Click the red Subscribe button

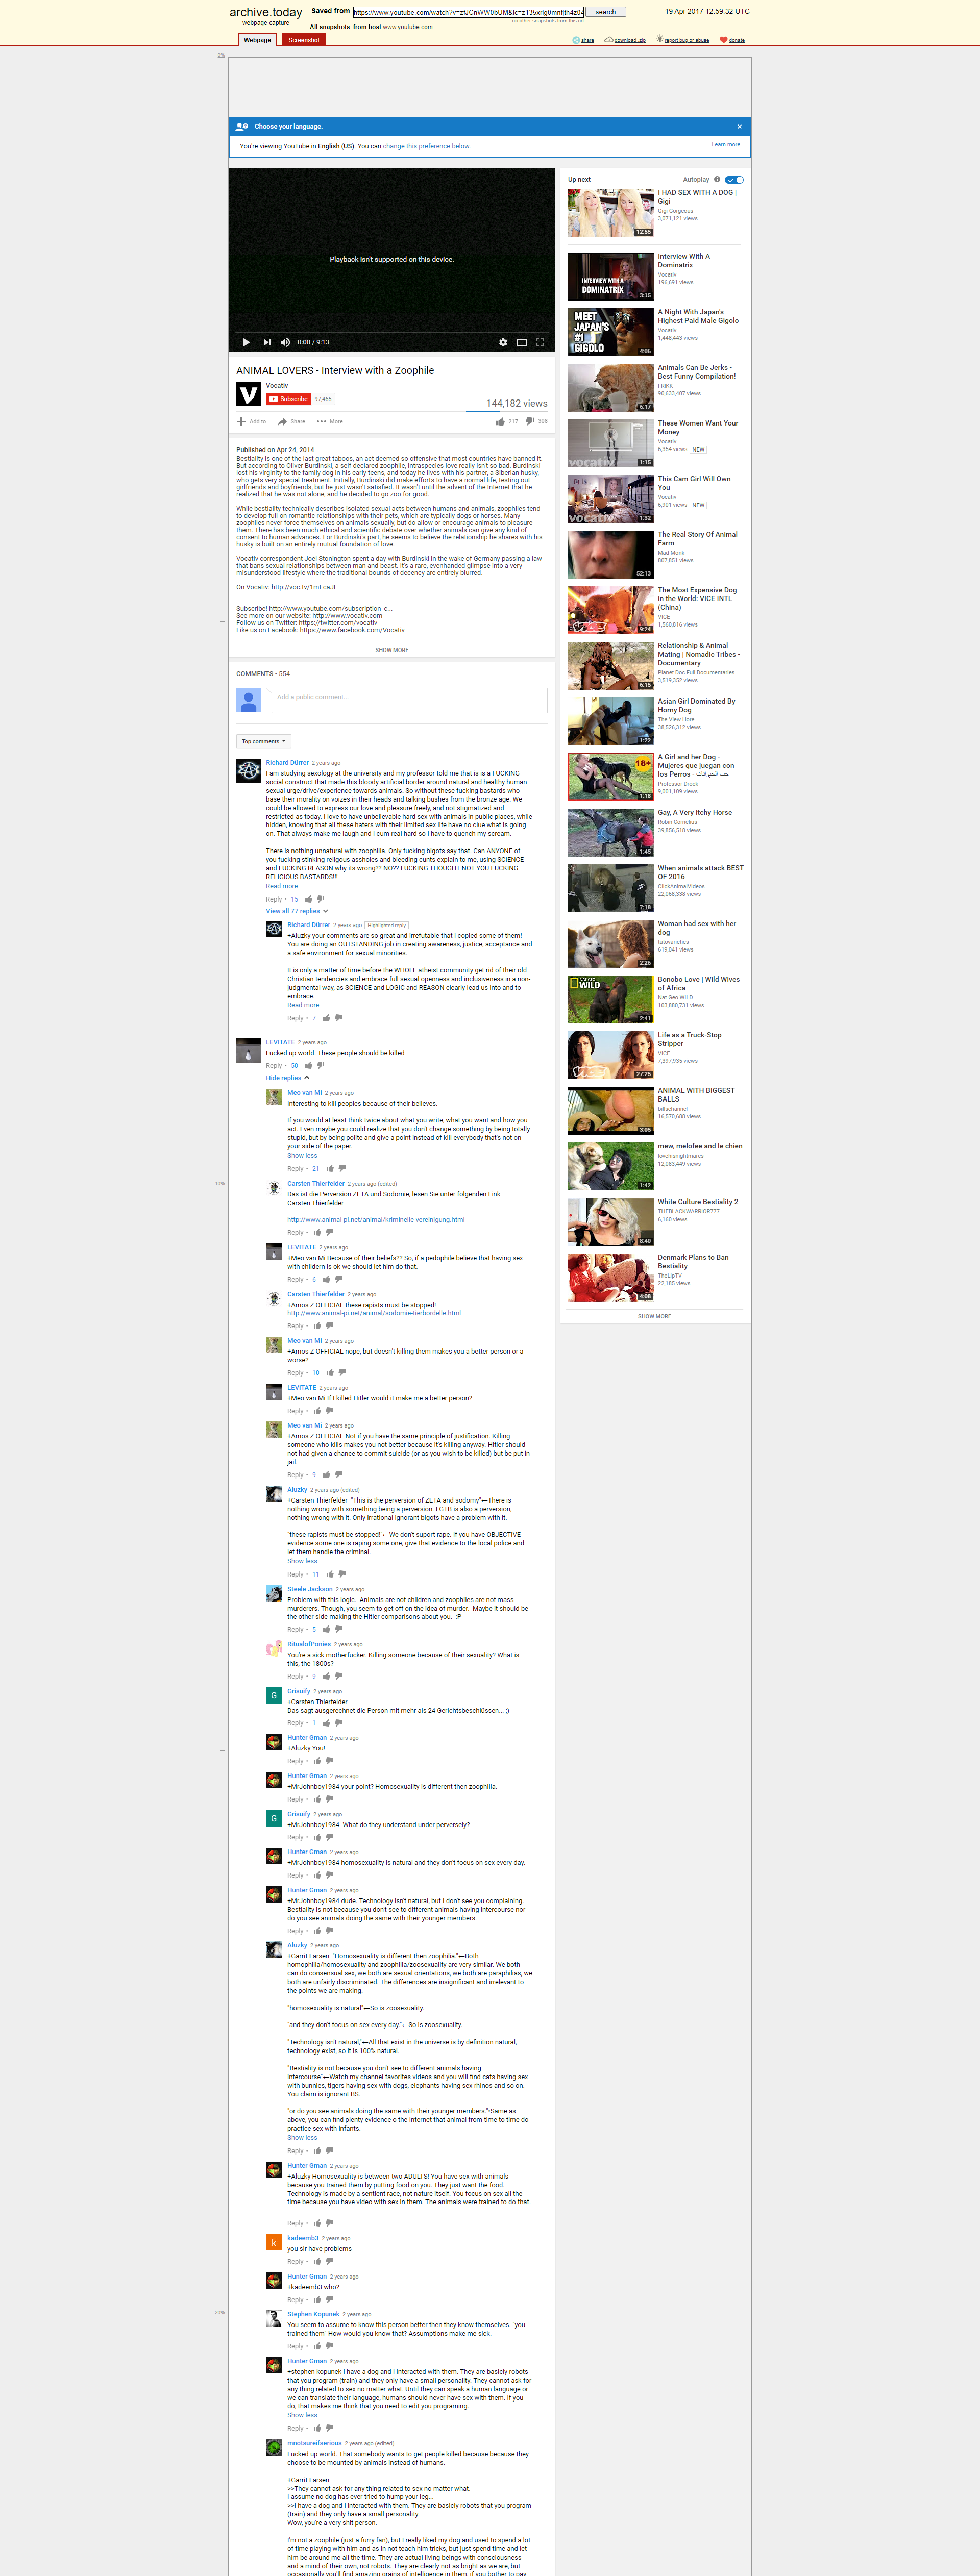tap(288, 399)
